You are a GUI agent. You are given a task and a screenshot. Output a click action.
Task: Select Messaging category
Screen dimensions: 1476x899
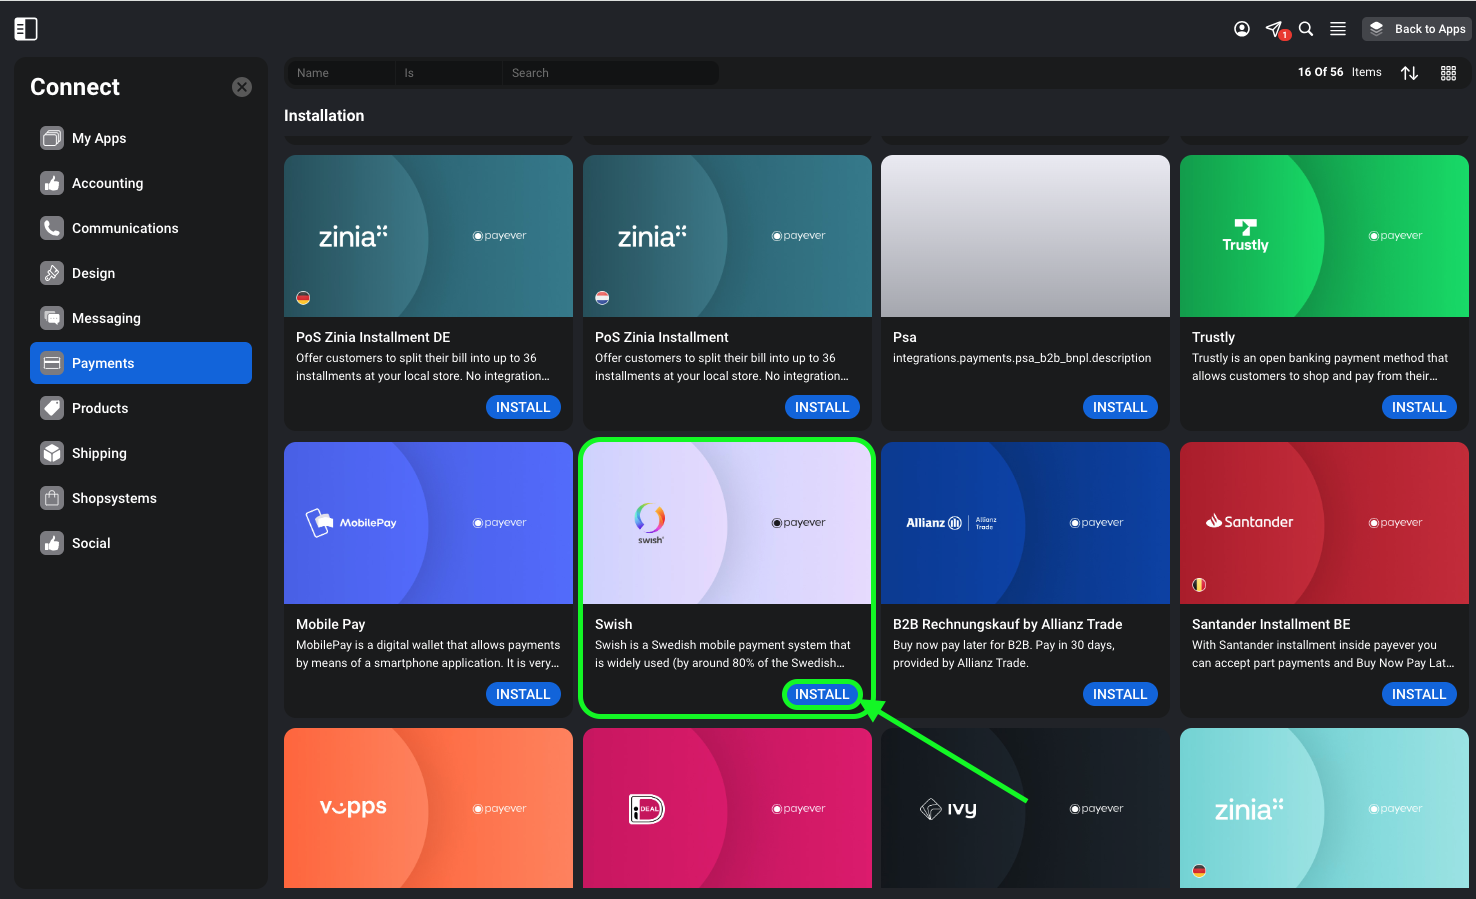pyautogui.click(x=141, y=318)
